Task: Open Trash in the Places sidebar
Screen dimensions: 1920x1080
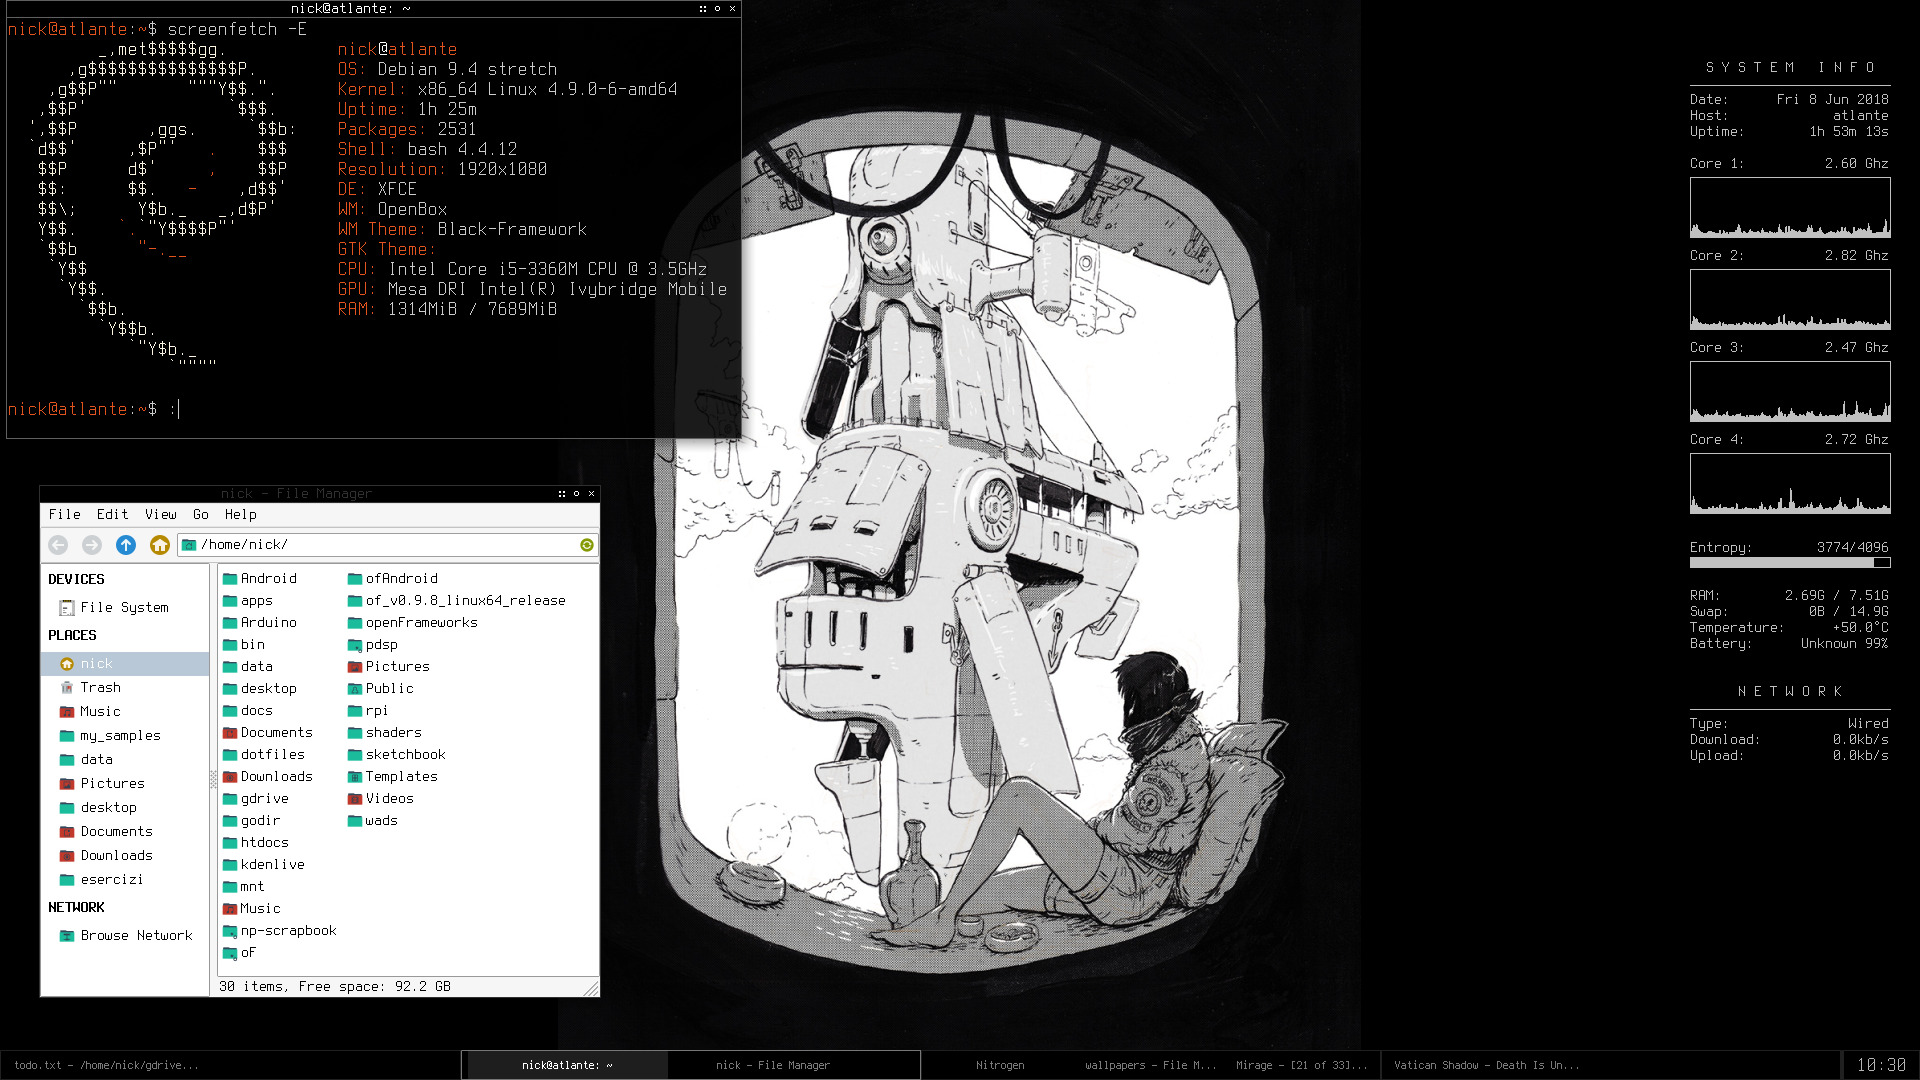Action: [x=100, y=688]
